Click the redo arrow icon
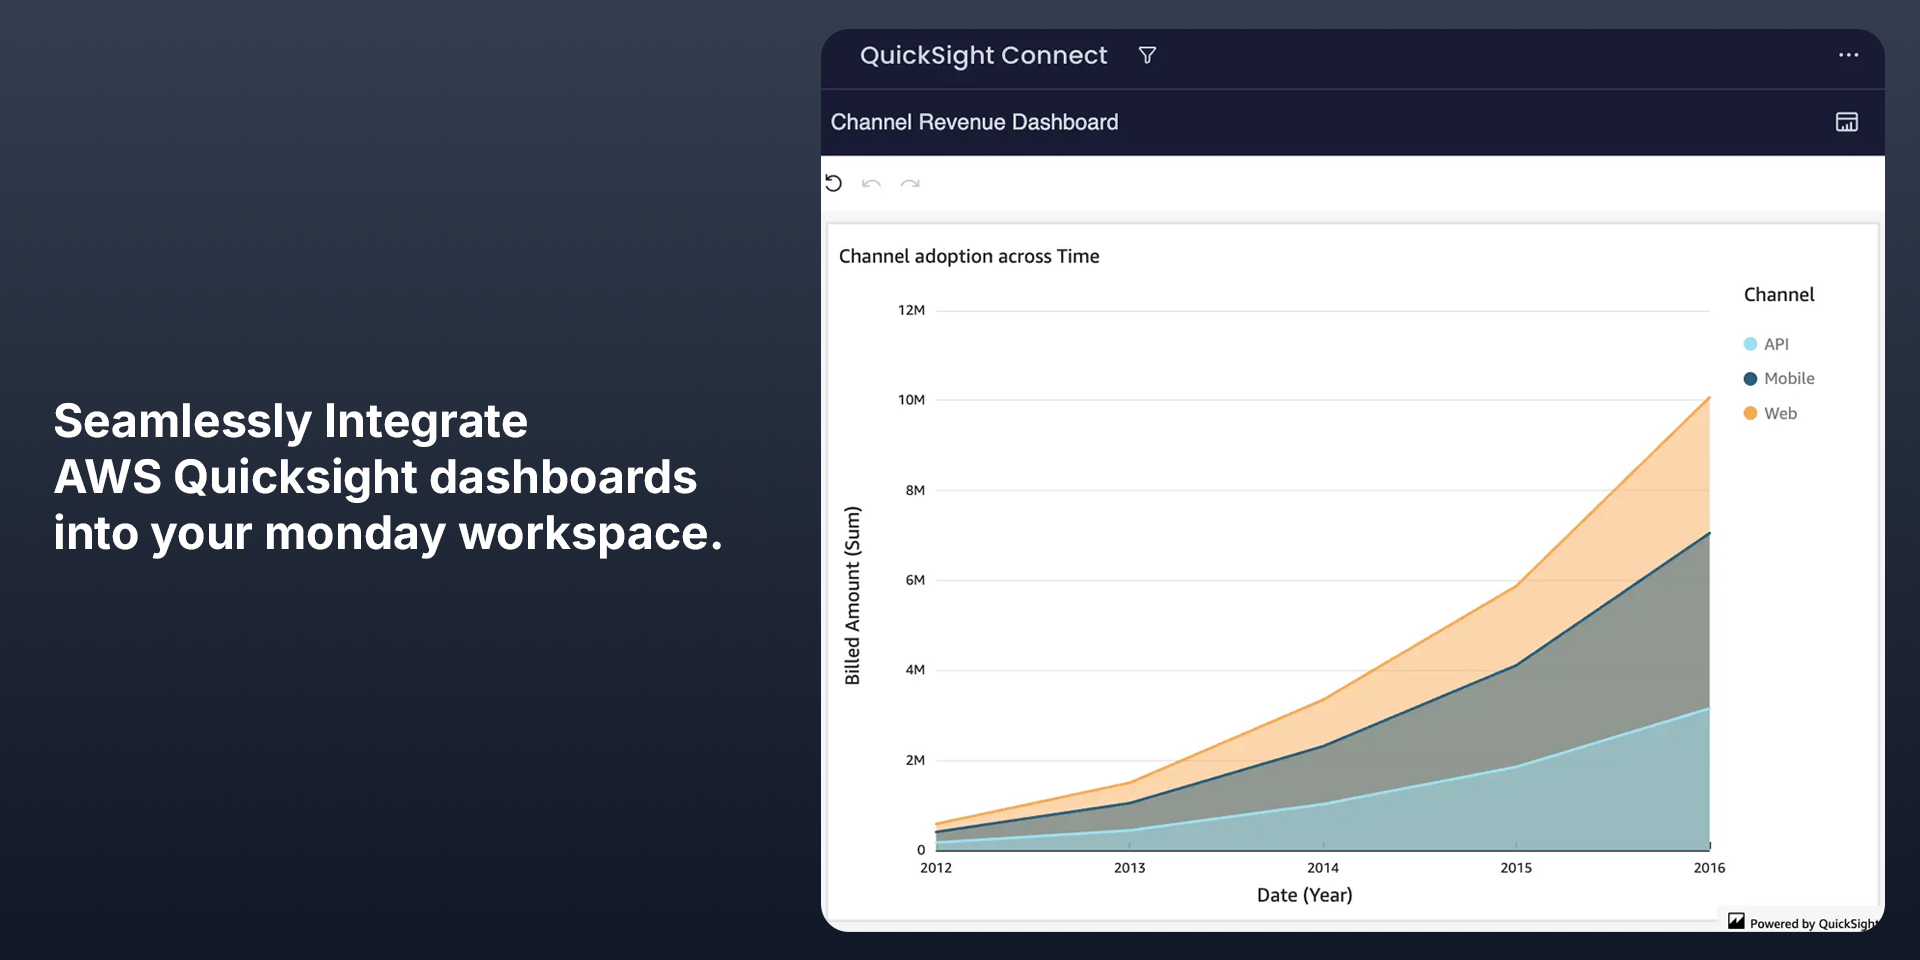 (x=910, y=183)
